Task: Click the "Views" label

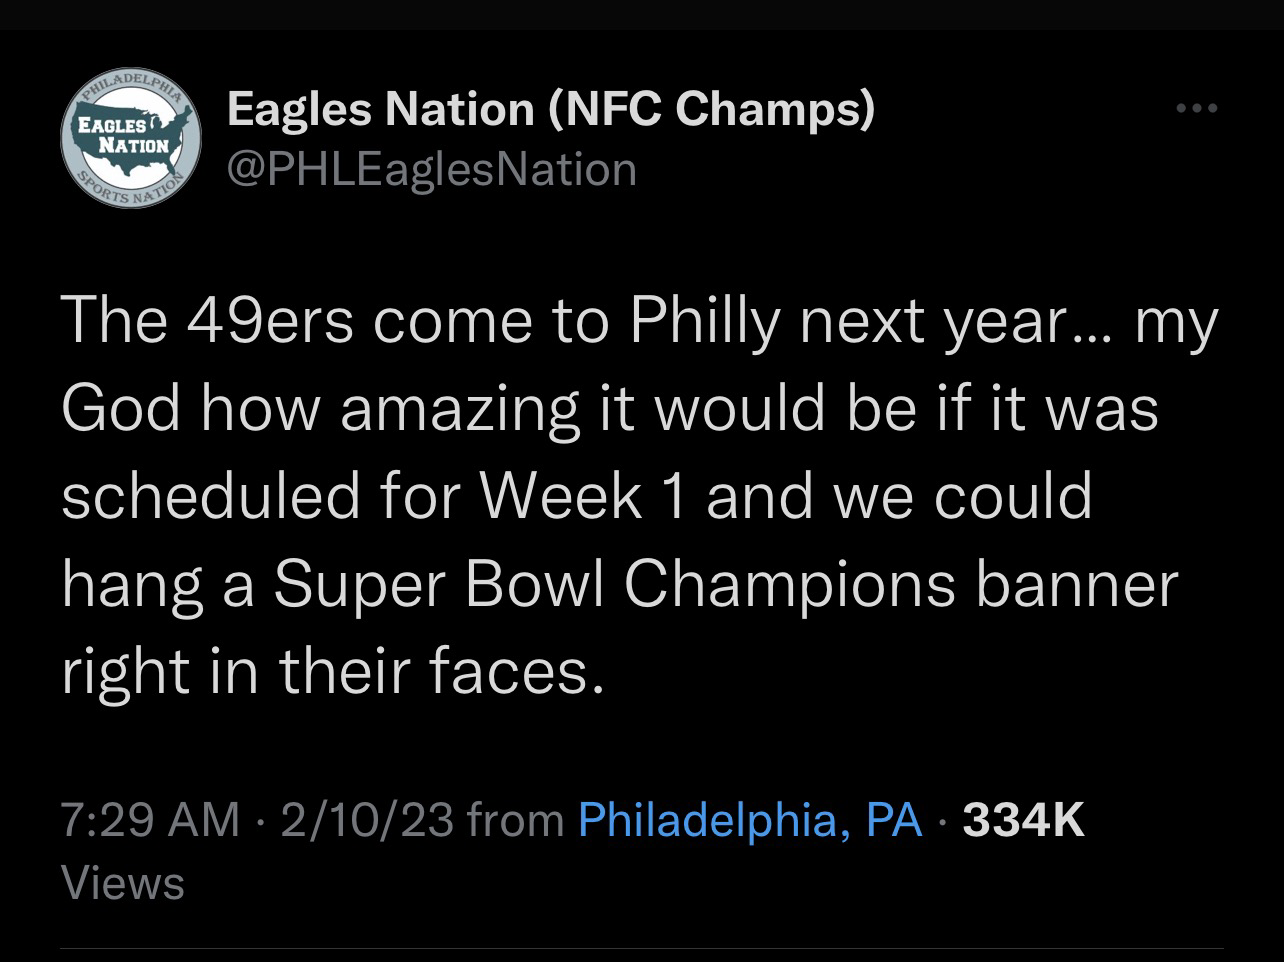Action: pyautogui.click(x=123, y=884)
